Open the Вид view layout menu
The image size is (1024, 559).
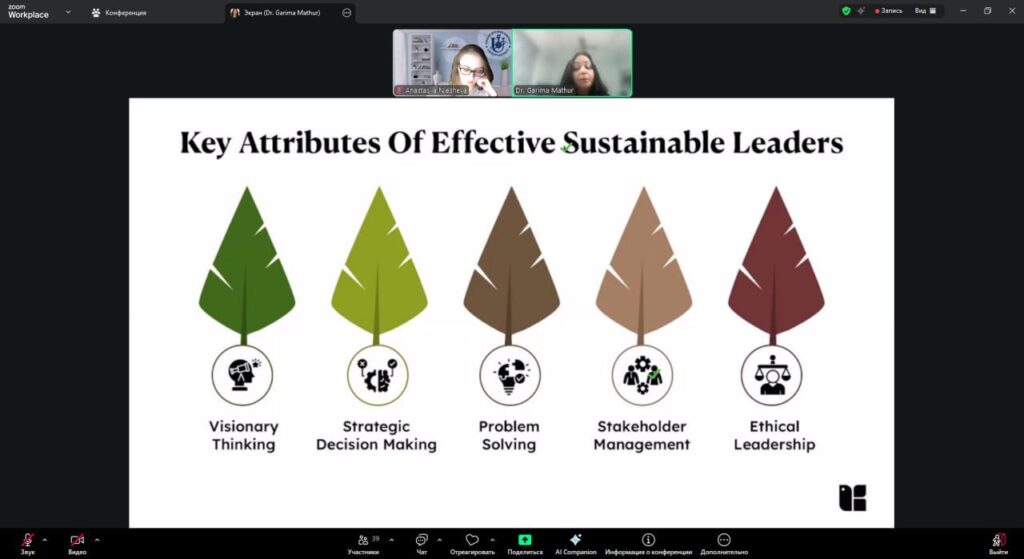925,11
